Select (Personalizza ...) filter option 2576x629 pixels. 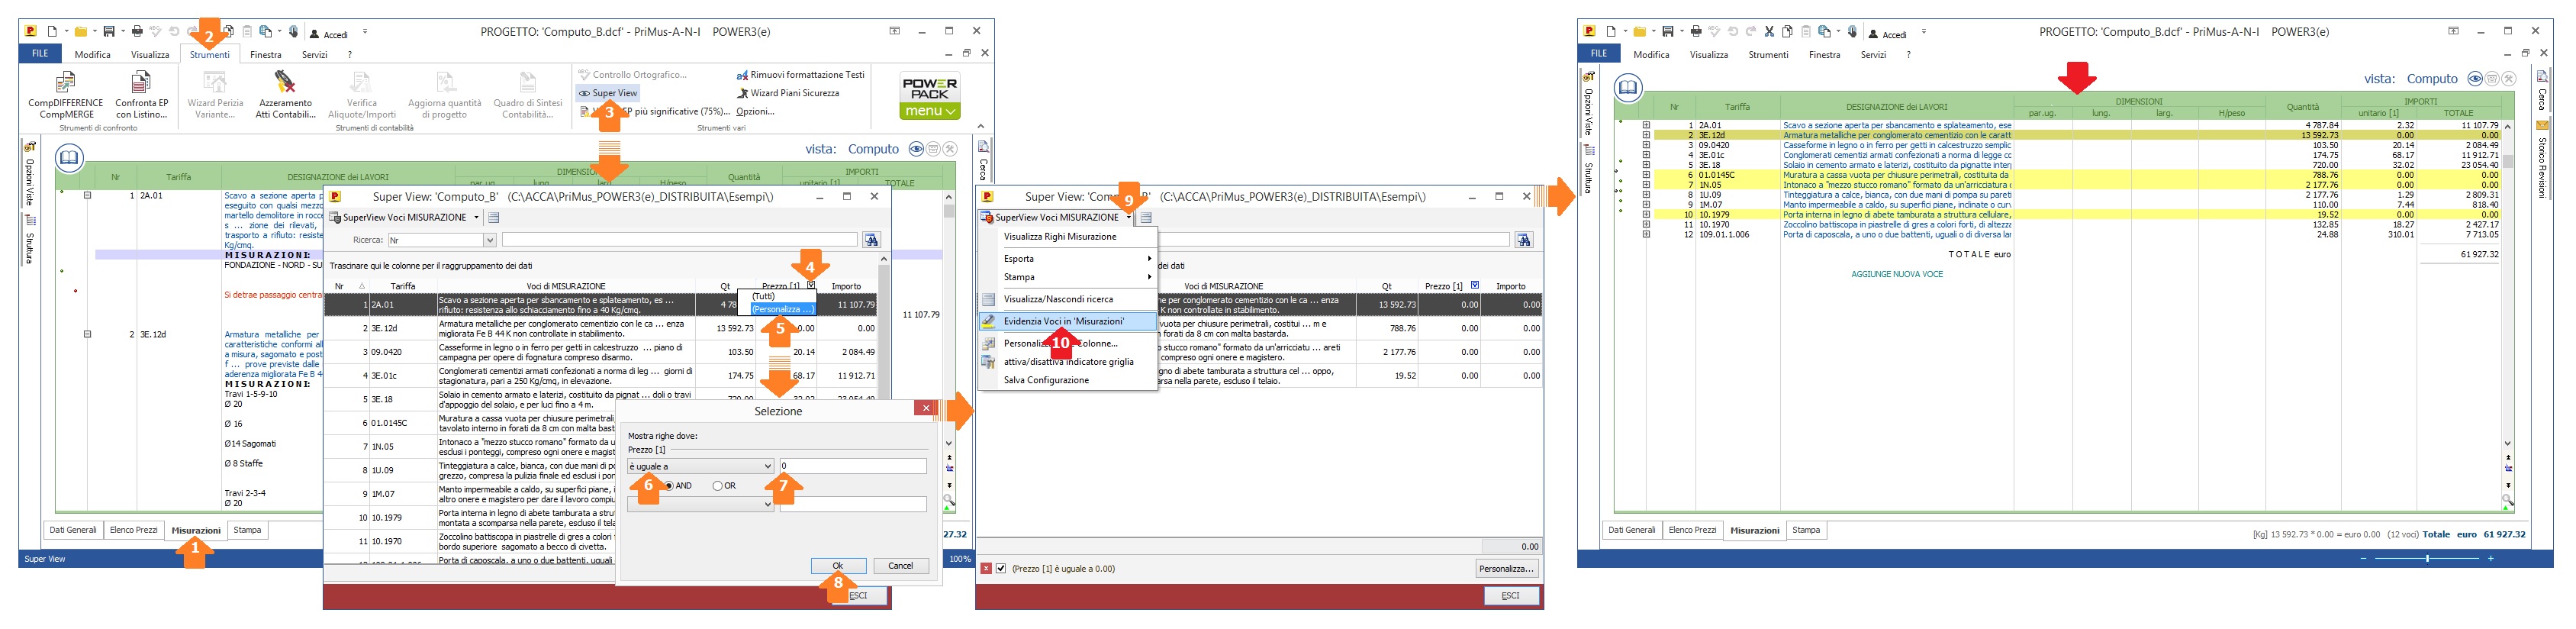(782, 309)
